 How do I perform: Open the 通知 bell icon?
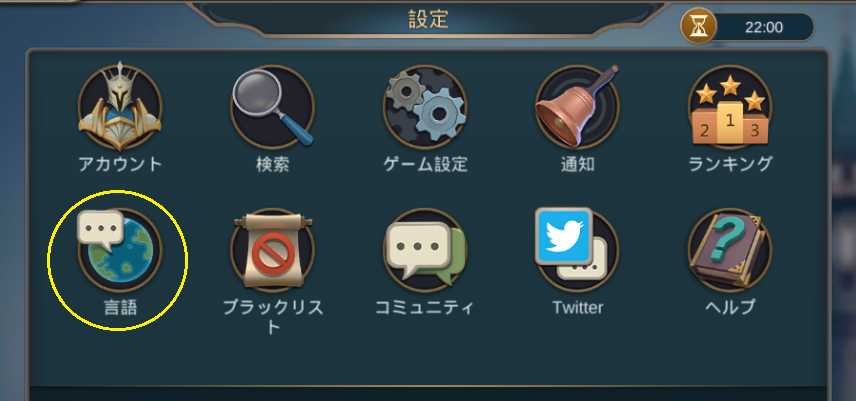pos(578,107)
